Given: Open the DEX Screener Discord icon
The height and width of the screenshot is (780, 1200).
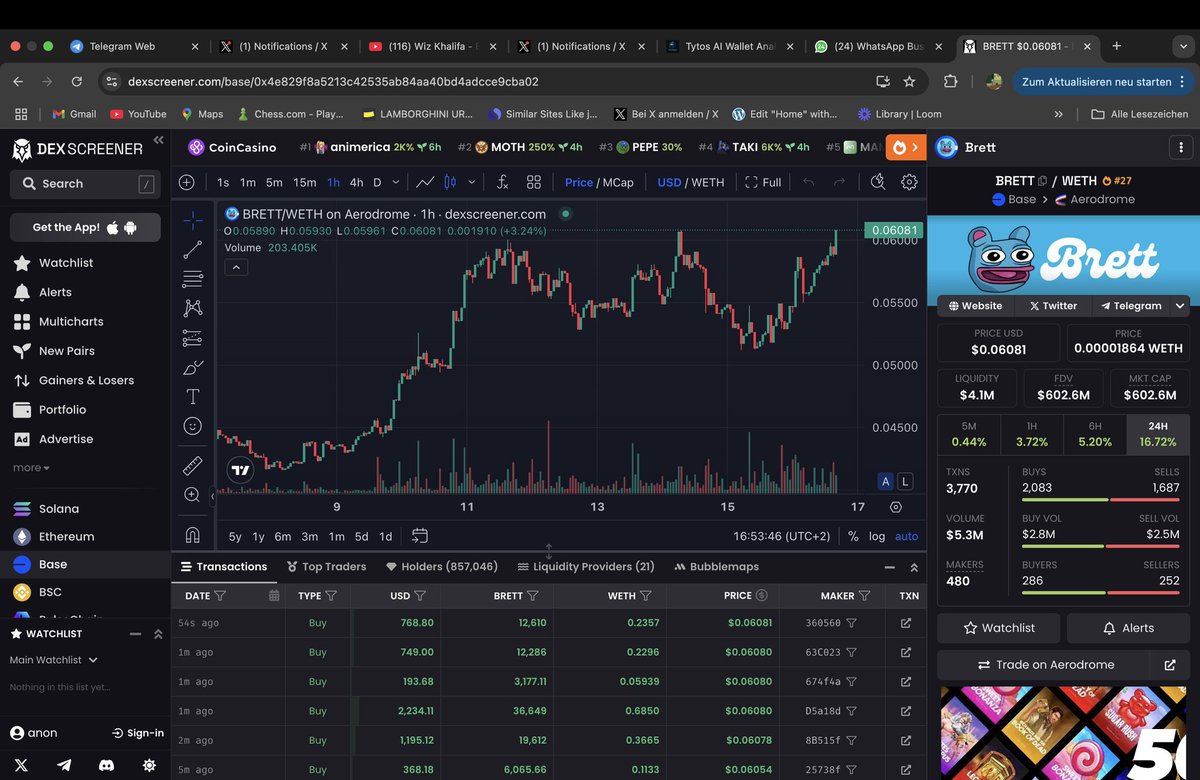Looking at the screenshot, I should (106, 764).
